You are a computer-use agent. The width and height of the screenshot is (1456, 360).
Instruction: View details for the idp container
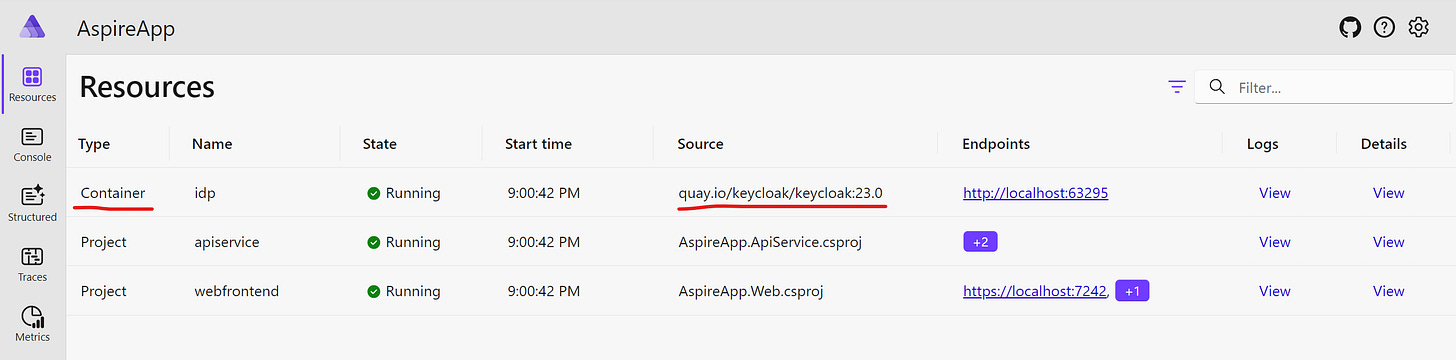coord(1389,193)
